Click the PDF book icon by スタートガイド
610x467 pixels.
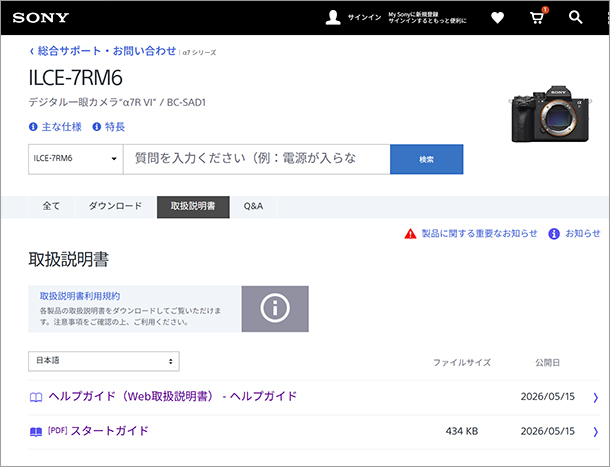tap(36, 432)
